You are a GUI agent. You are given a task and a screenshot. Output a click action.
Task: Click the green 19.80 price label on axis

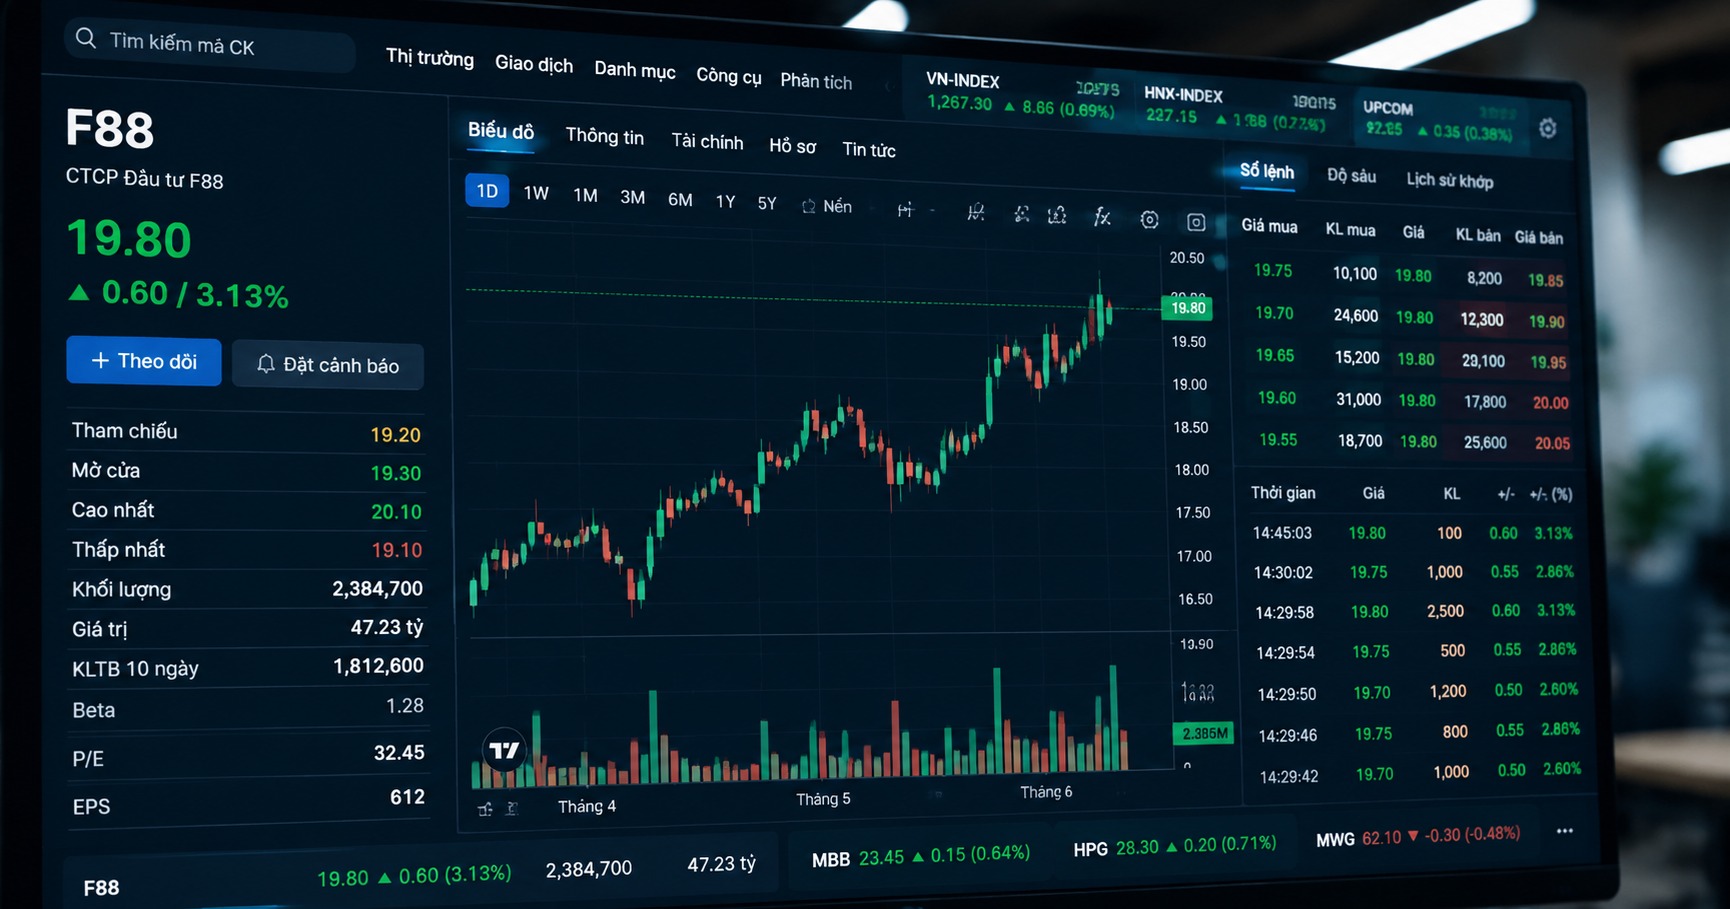(x=1187, y=308)
